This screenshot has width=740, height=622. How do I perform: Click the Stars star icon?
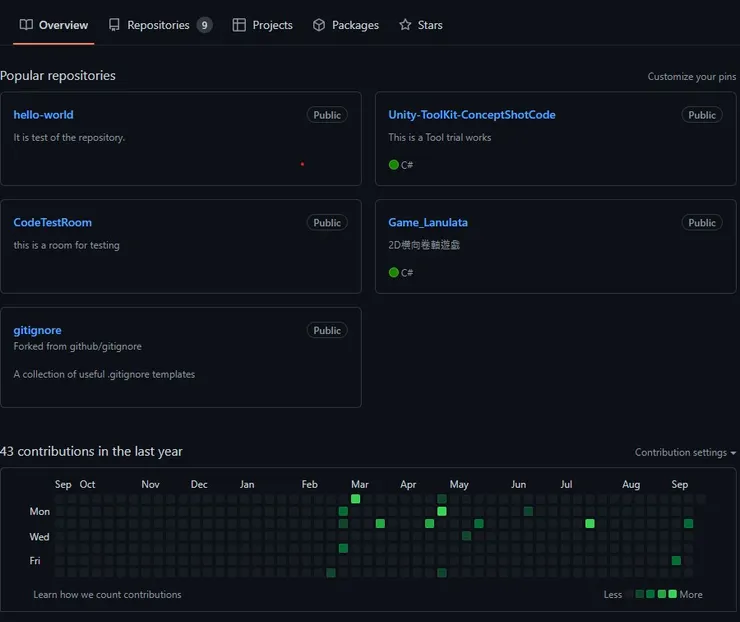click(x=405, y=25)
